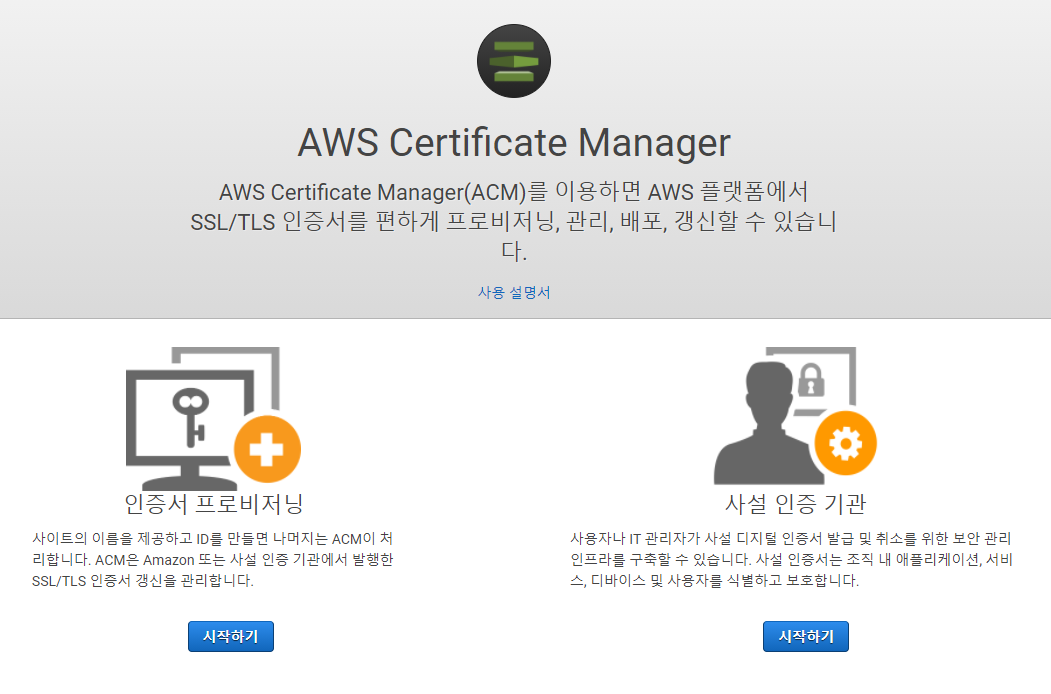Click the 사설 인증 기관 heading
Viewport: 1051px width, 694px height.
pos(796,504)
